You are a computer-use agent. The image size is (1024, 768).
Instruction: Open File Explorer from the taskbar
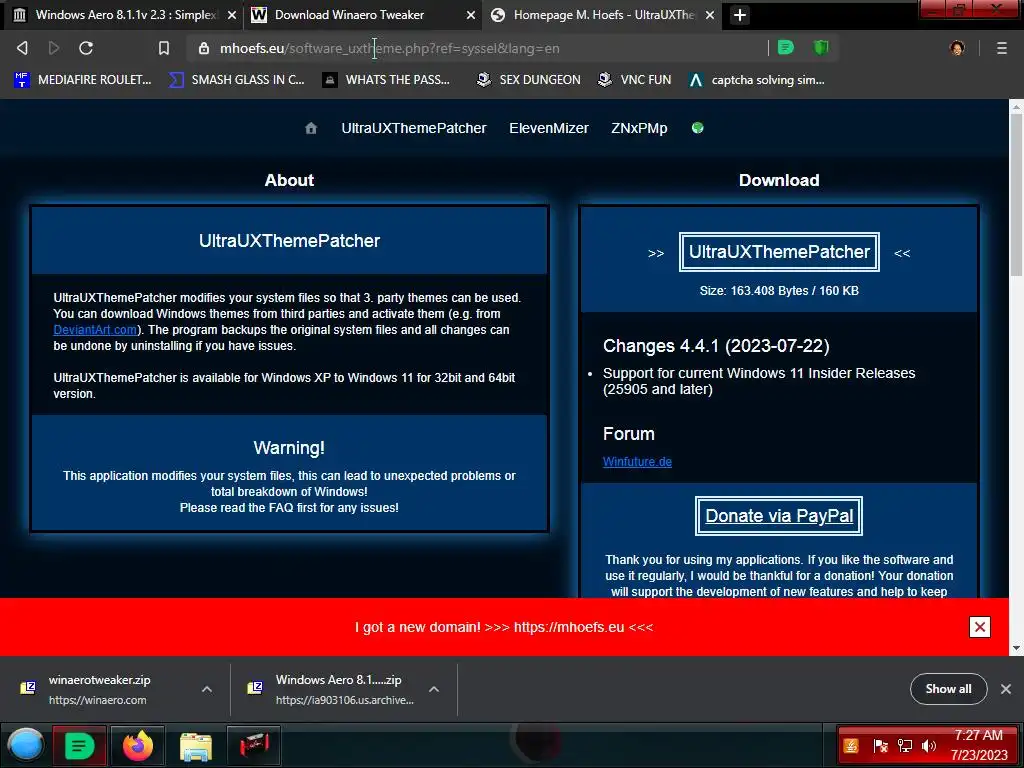point(195,746)
